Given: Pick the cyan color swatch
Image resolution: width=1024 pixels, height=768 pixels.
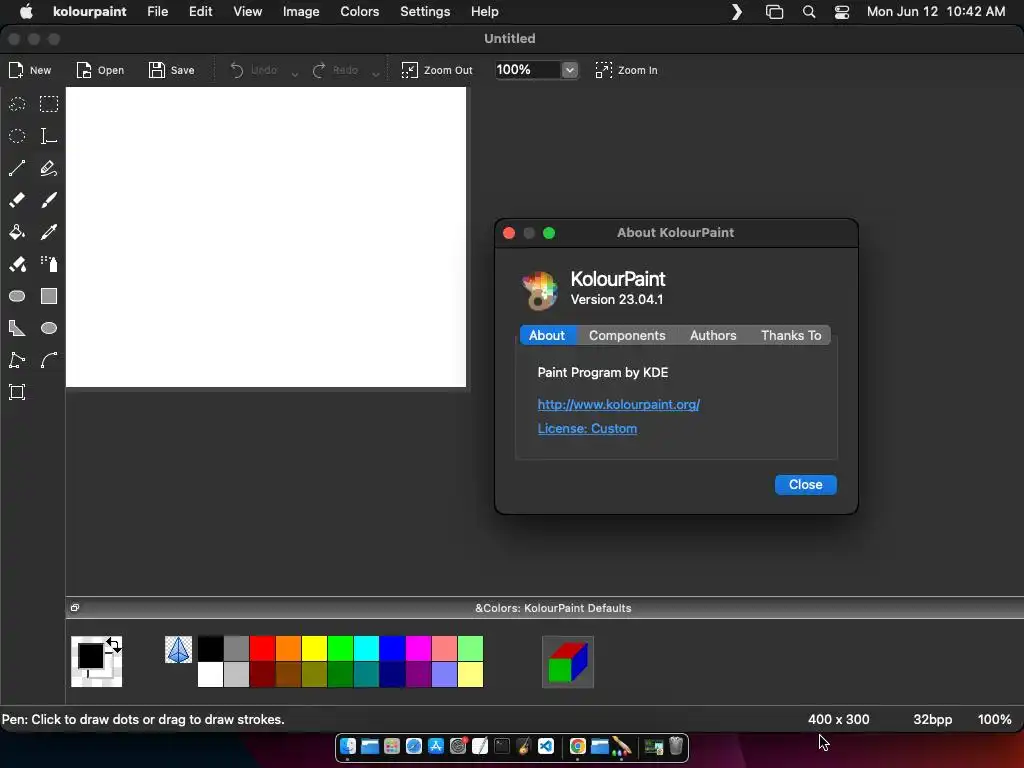Looking at the screenshot, I should point(366,648).
